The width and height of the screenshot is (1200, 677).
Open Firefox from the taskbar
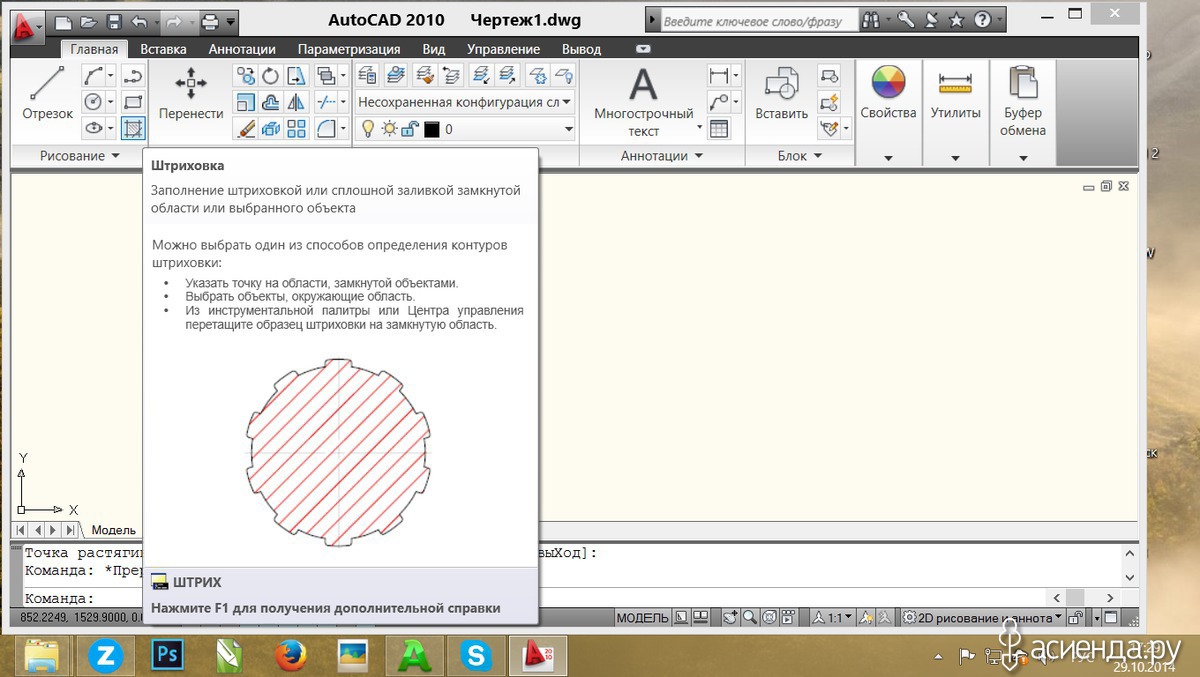290,655
